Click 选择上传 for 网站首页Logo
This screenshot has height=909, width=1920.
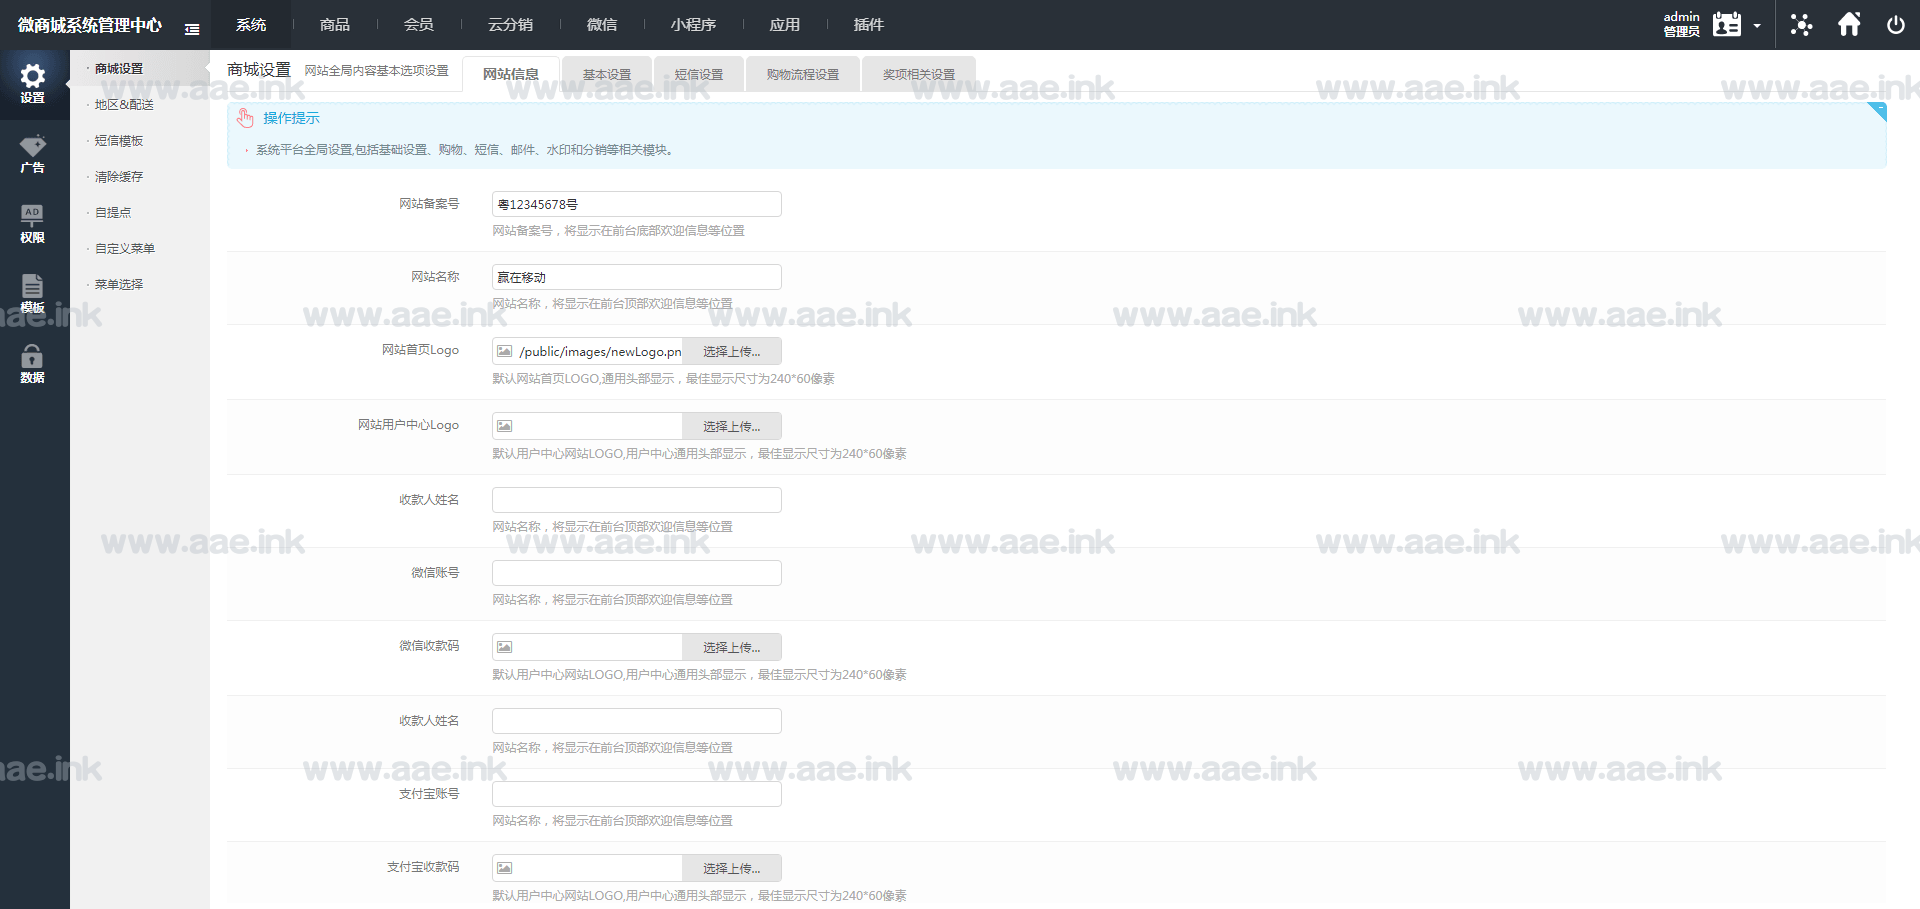(732, 351)
